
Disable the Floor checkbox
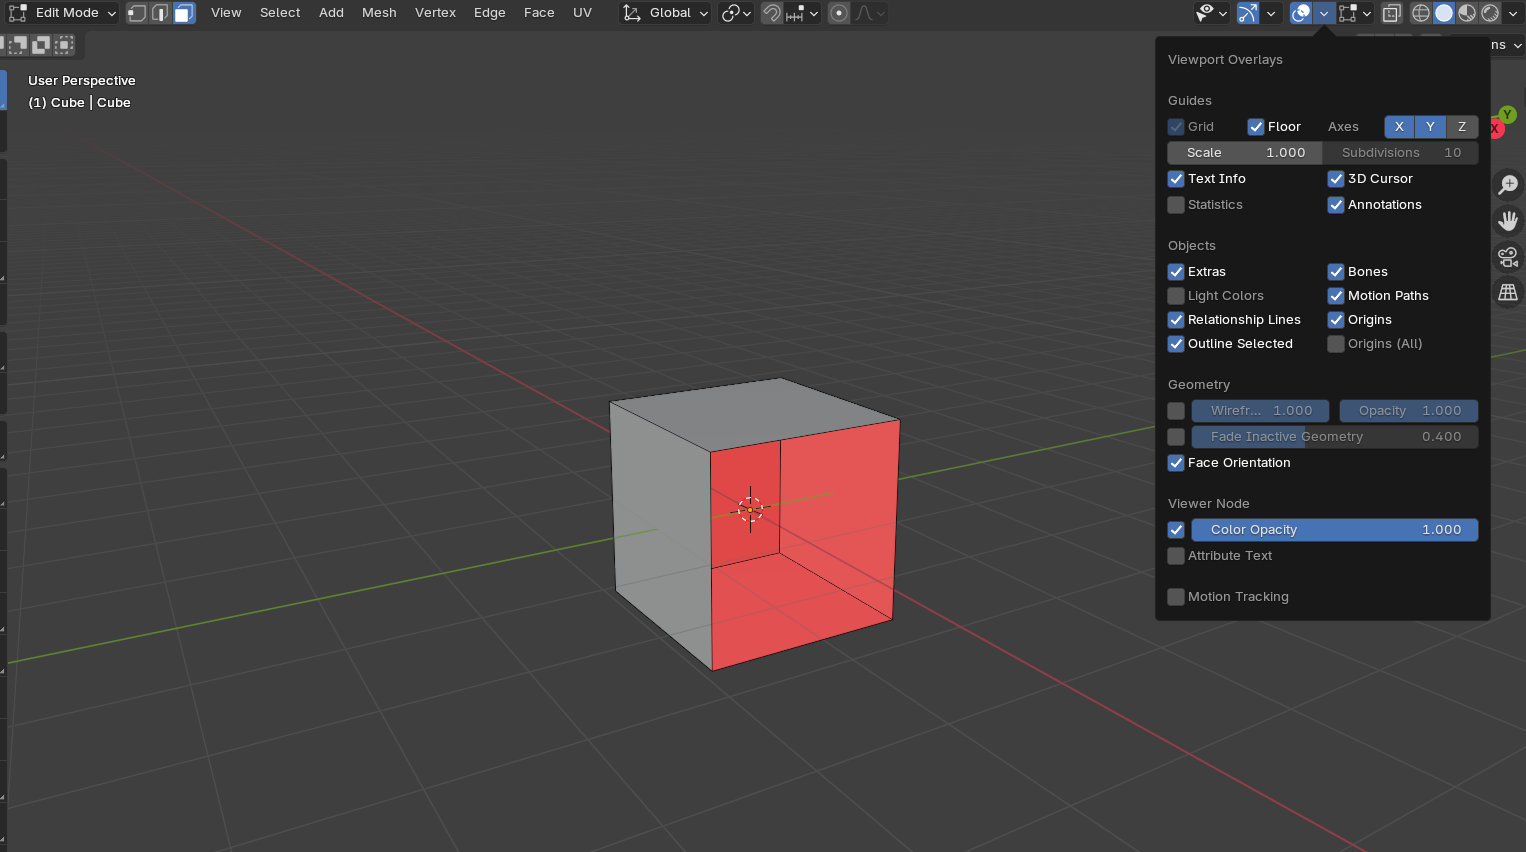[1256, 127]
